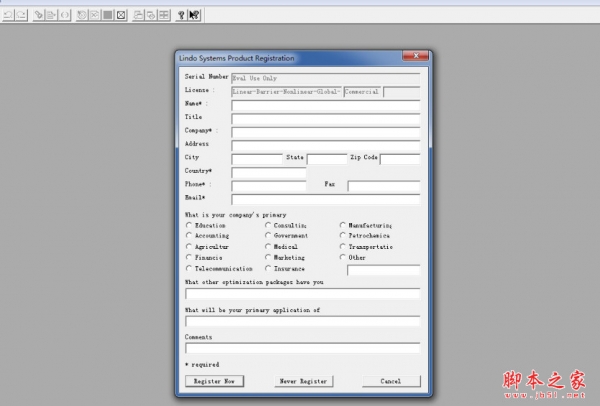Select the Government radio button
600x406 pixels.
click(268, 235)
